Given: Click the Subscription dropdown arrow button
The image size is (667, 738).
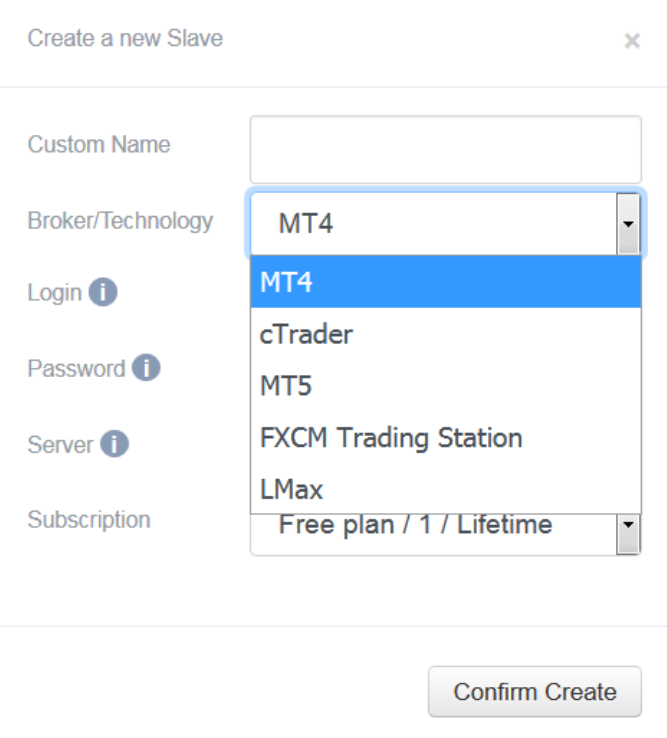Looking at the screenshot, I should coord(628,534).
